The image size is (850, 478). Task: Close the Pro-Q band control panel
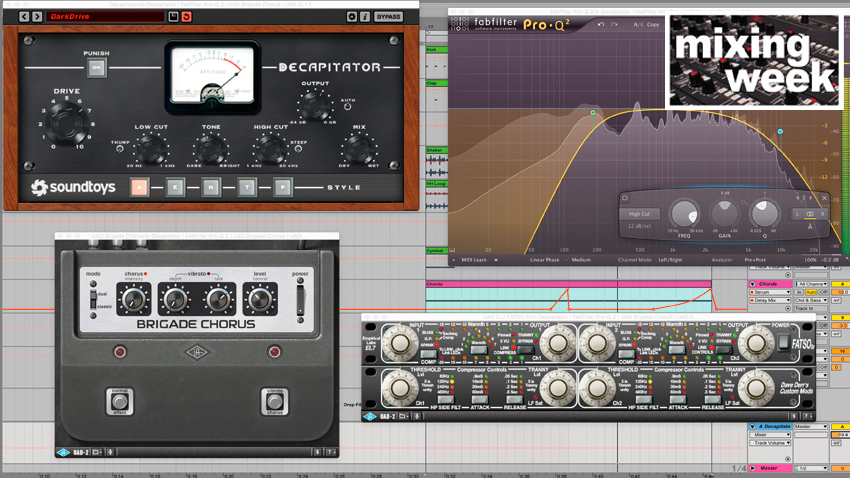[825, 198]
